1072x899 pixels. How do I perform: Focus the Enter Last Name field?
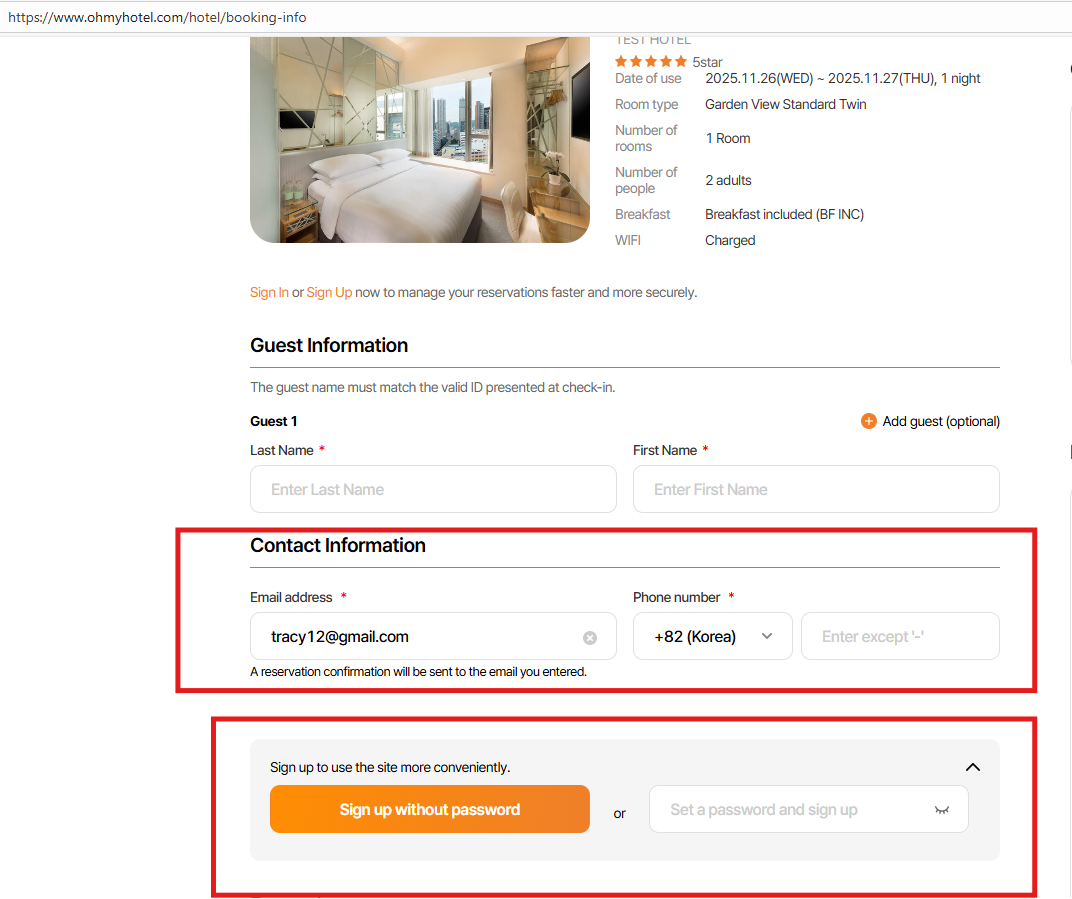click(x=433, y=490)
